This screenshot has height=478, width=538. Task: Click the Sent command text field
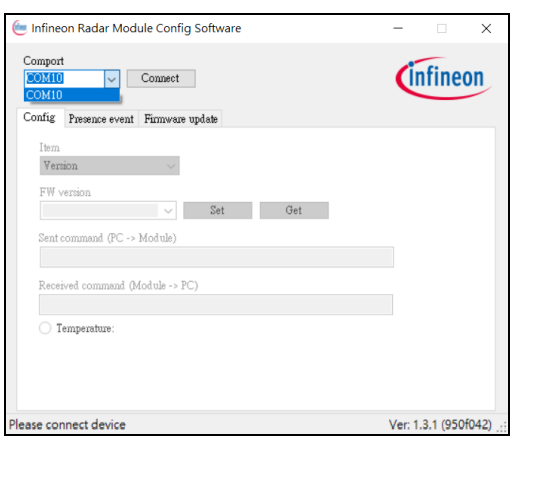coord(217,257)
